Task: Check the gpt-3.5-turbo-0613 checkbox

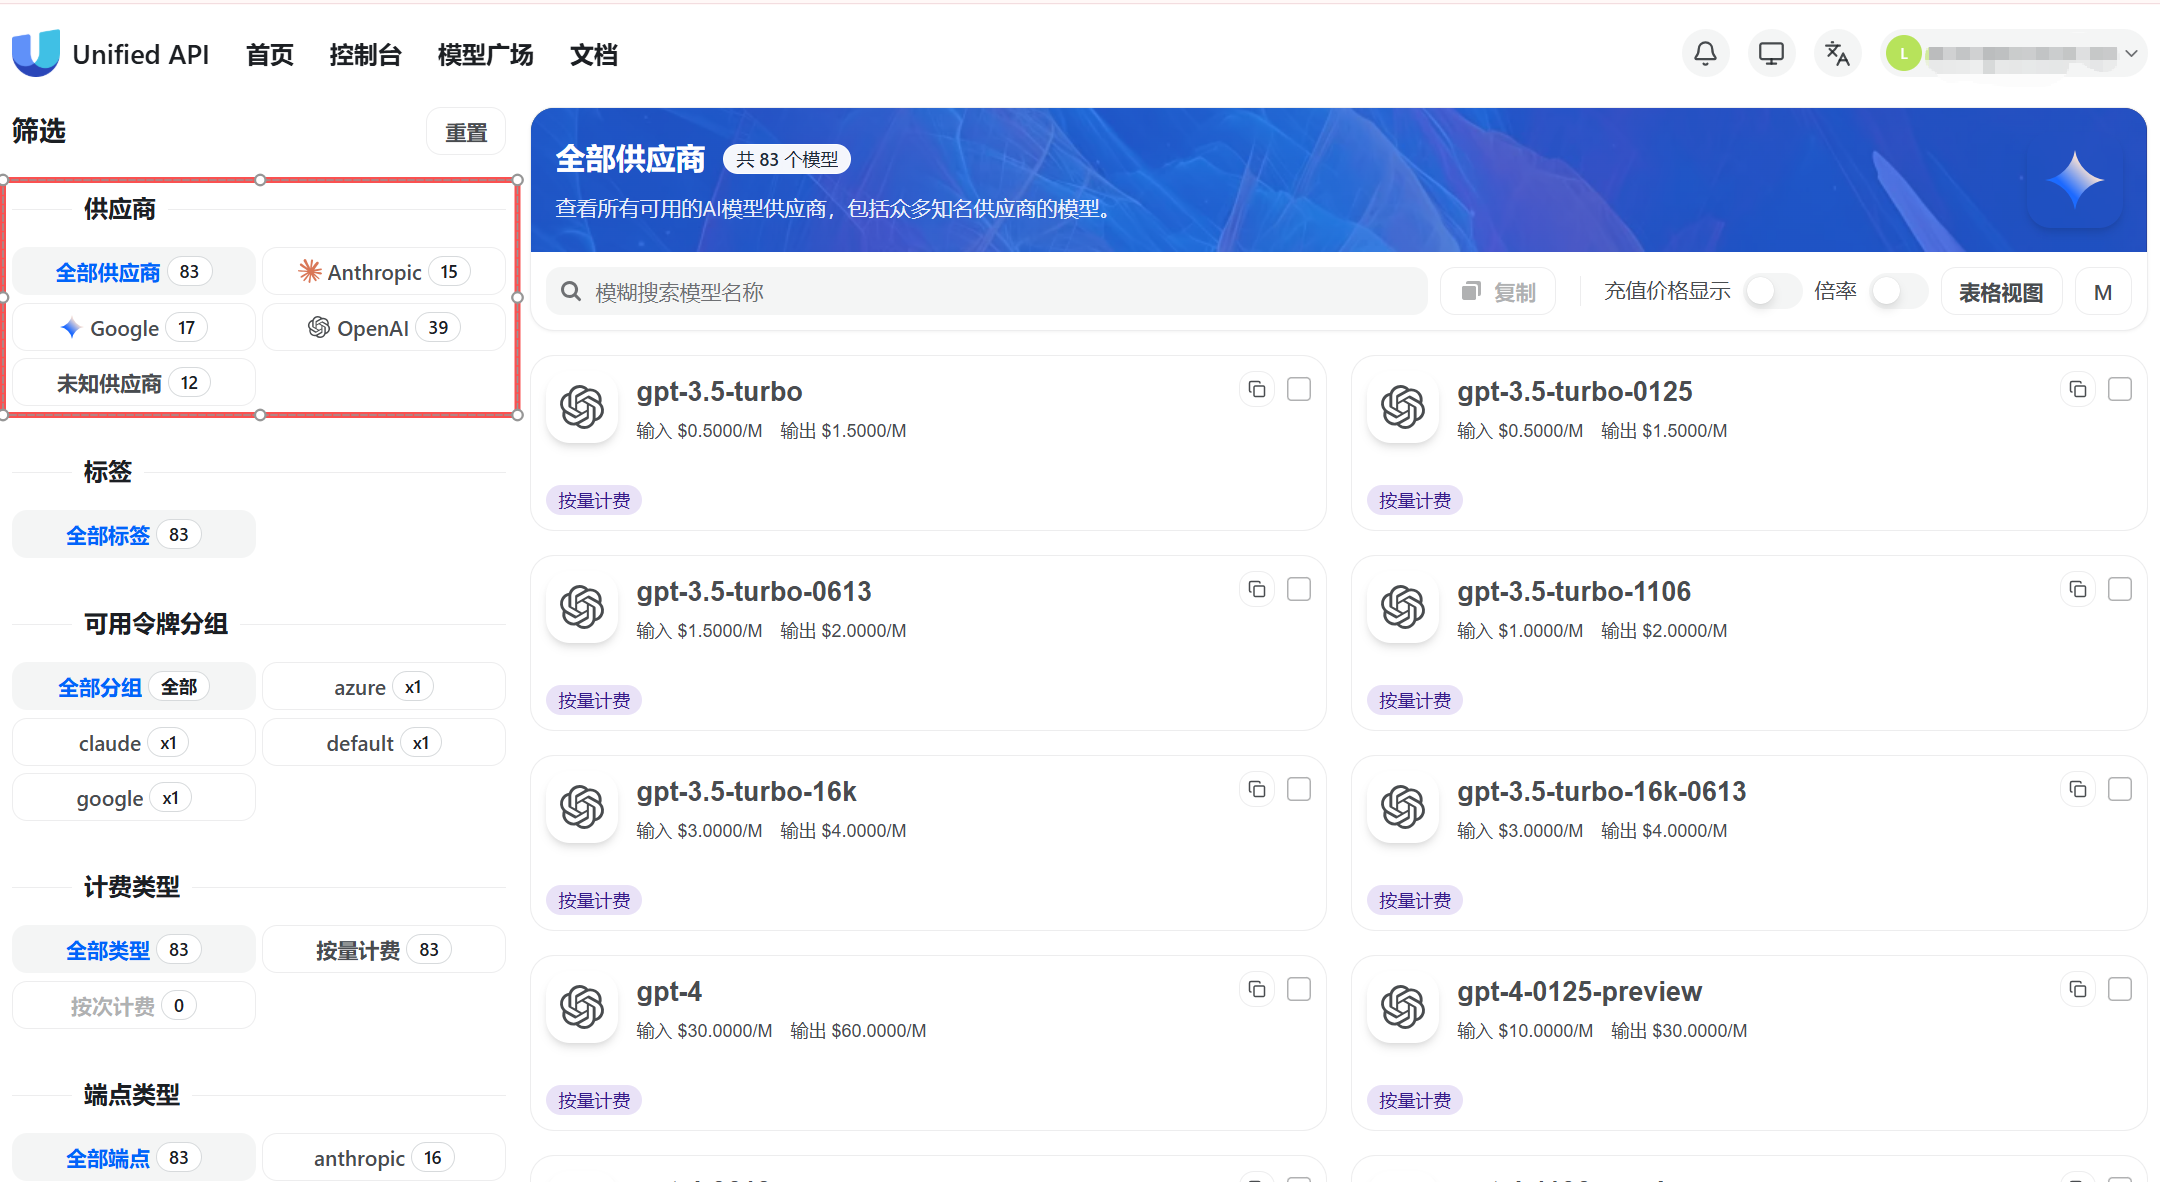Action: 1299,589
